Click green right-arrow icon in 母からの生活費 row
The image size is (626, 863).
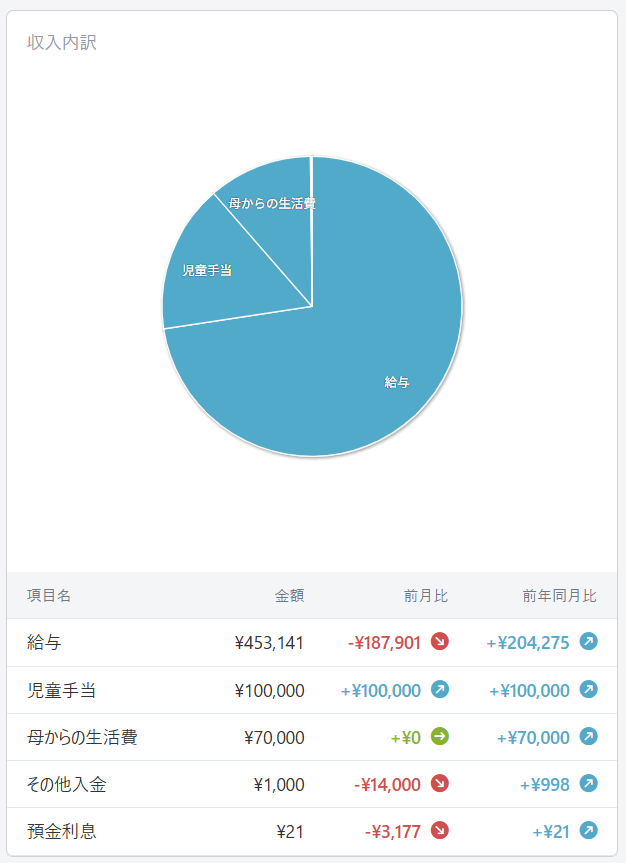(440, 737)
